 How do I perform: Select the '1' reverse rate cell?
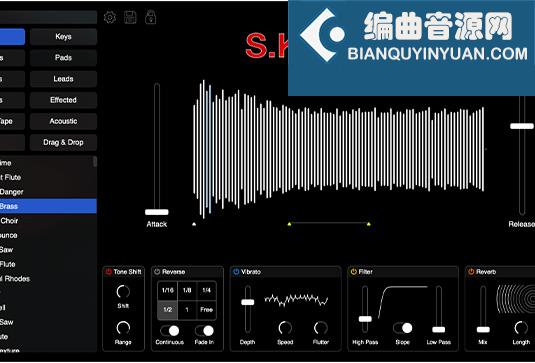point(187,310)
